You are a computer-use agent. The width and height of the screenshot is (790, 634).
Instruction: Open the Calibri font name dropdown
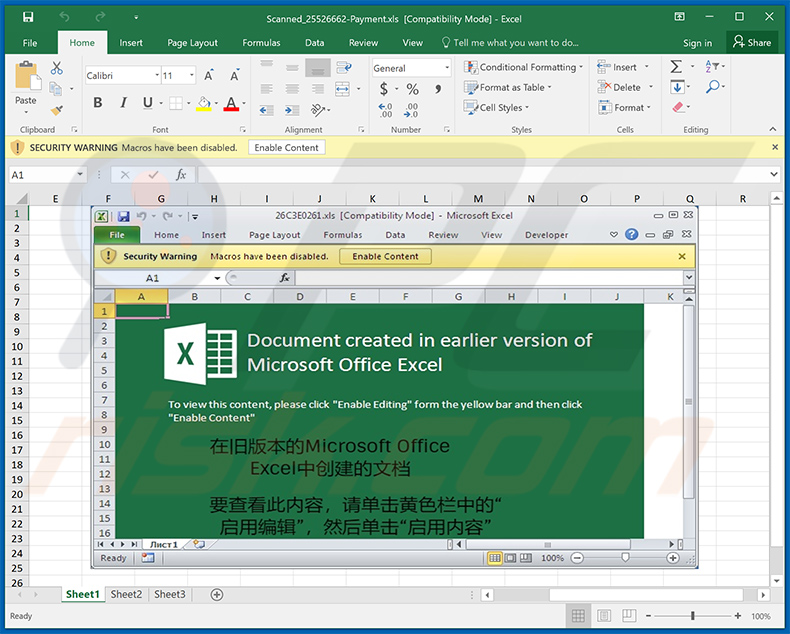pyautogui.click(x=157, y=76)
